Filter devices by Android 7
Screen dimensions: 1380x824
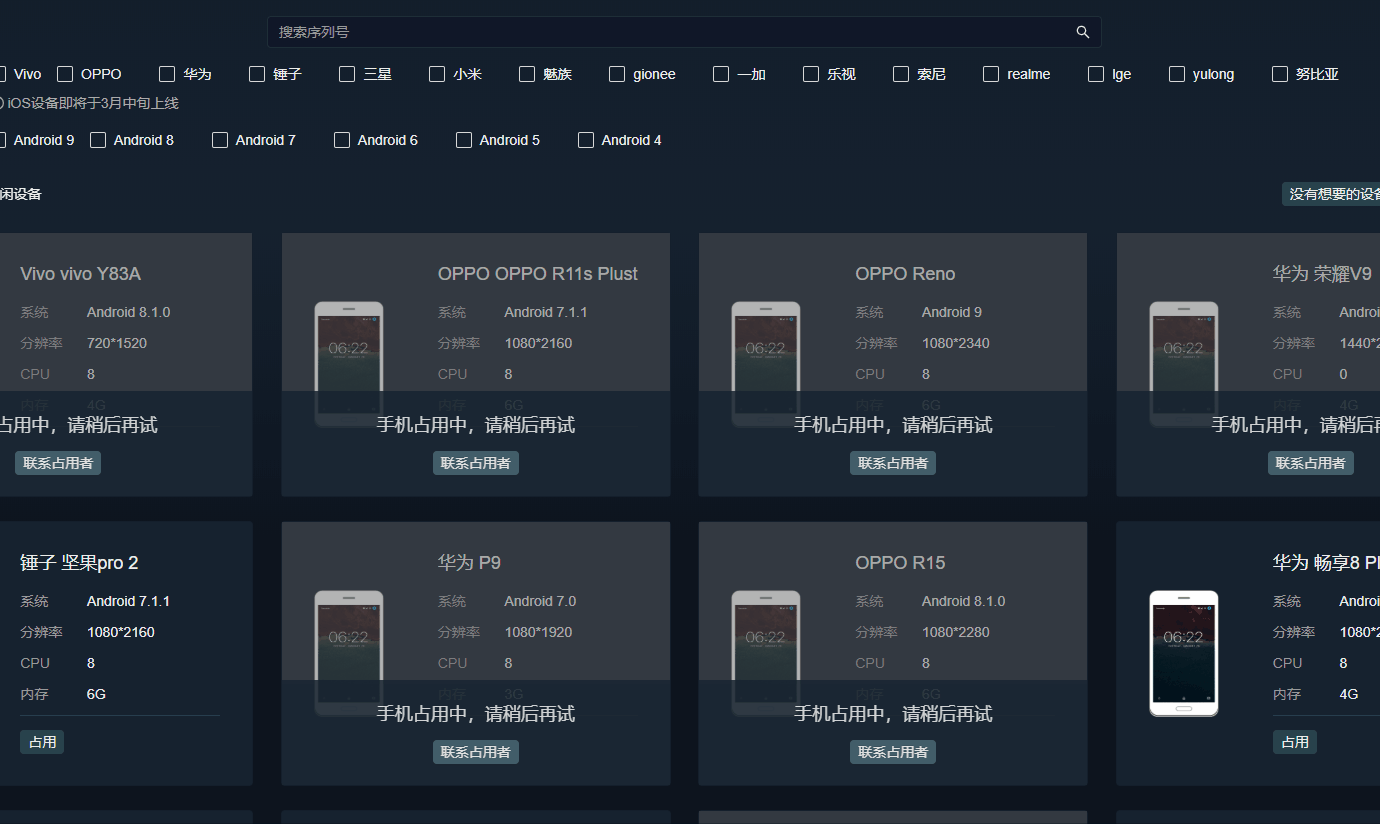(x=220, y=140)
